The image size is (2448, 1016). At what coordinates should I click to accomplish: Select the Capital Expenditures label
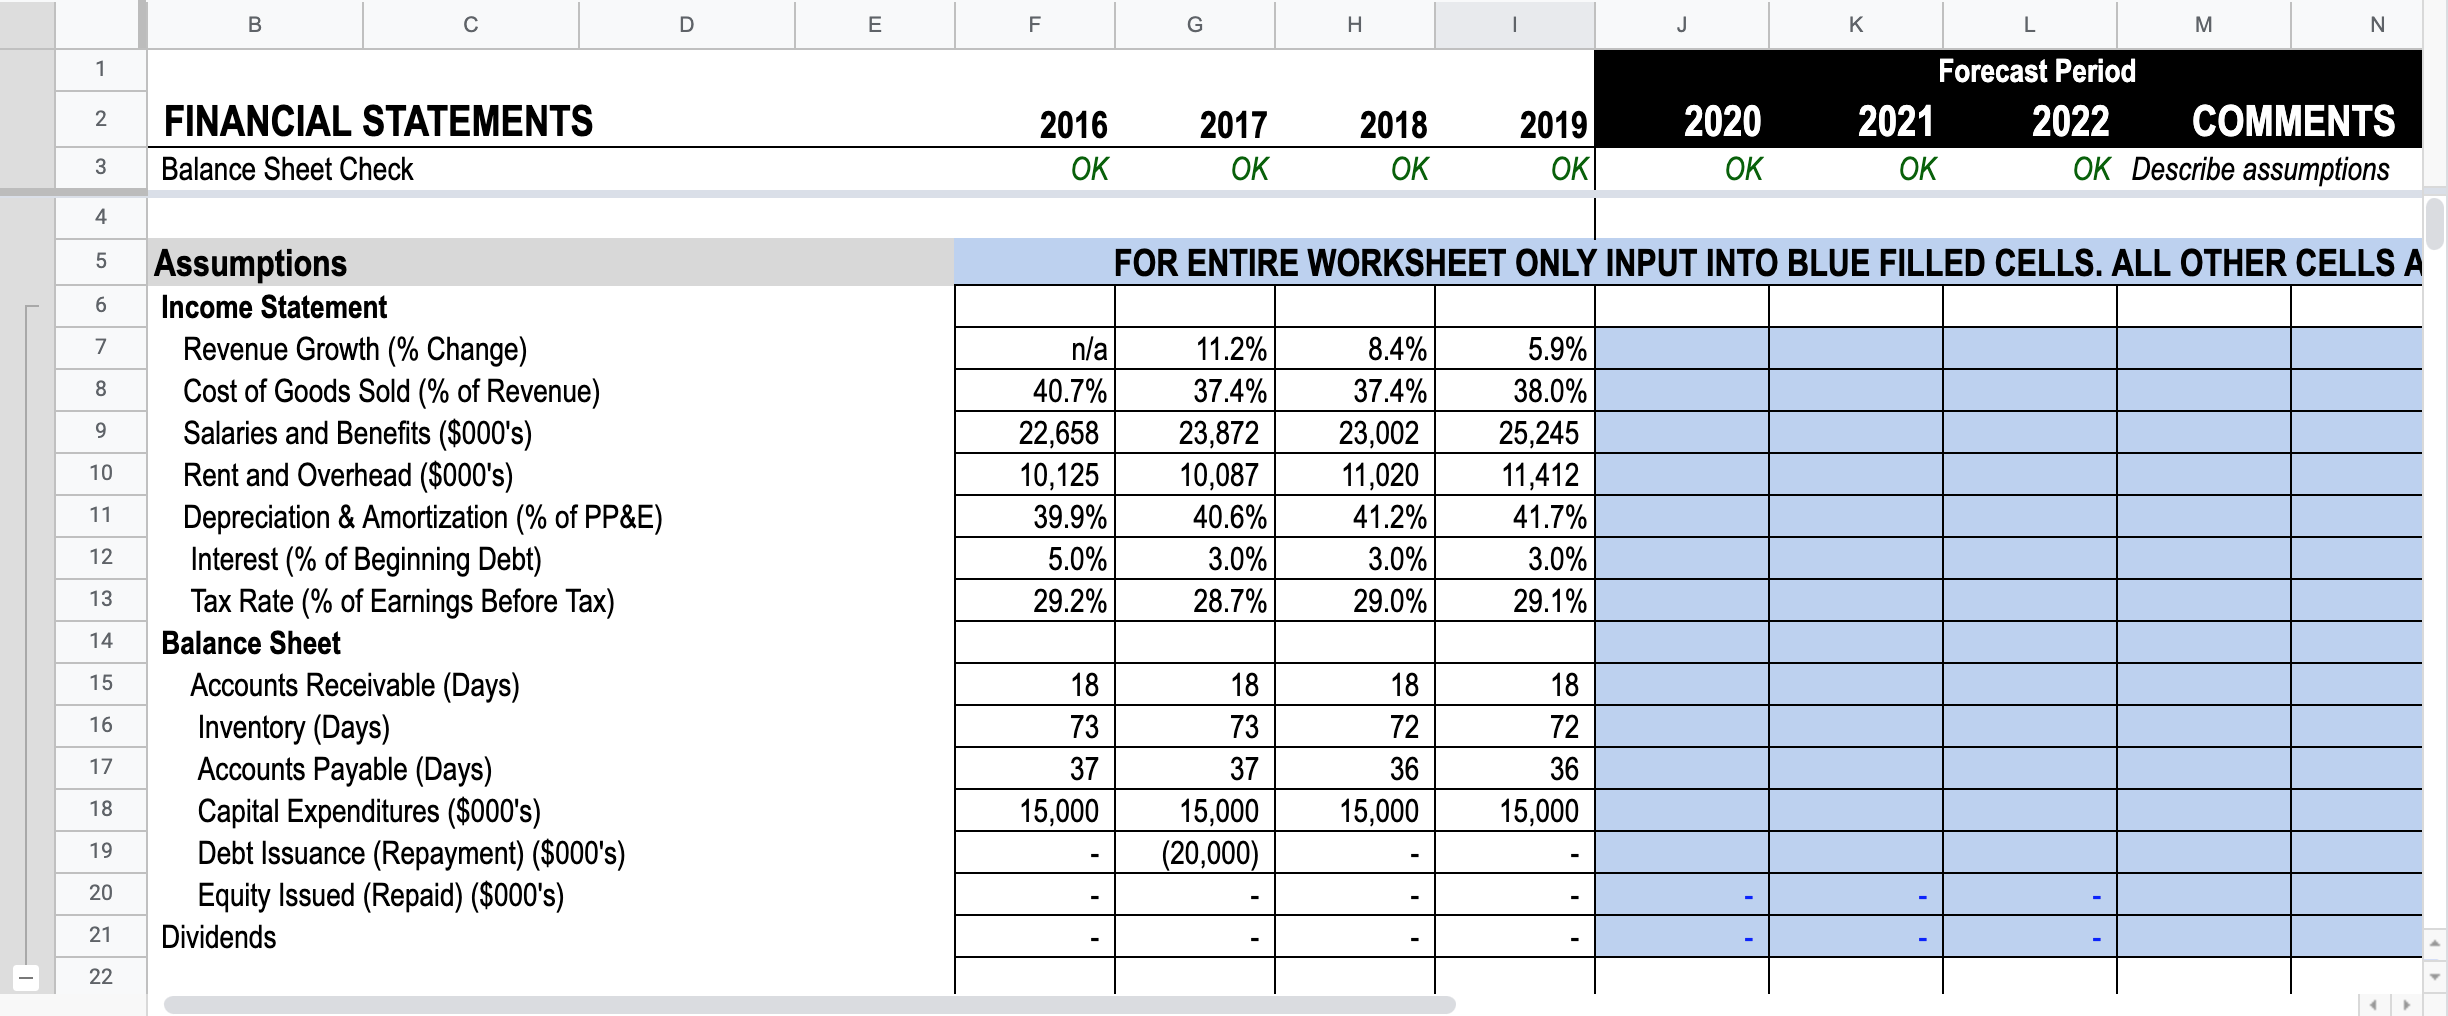[369, 811]
